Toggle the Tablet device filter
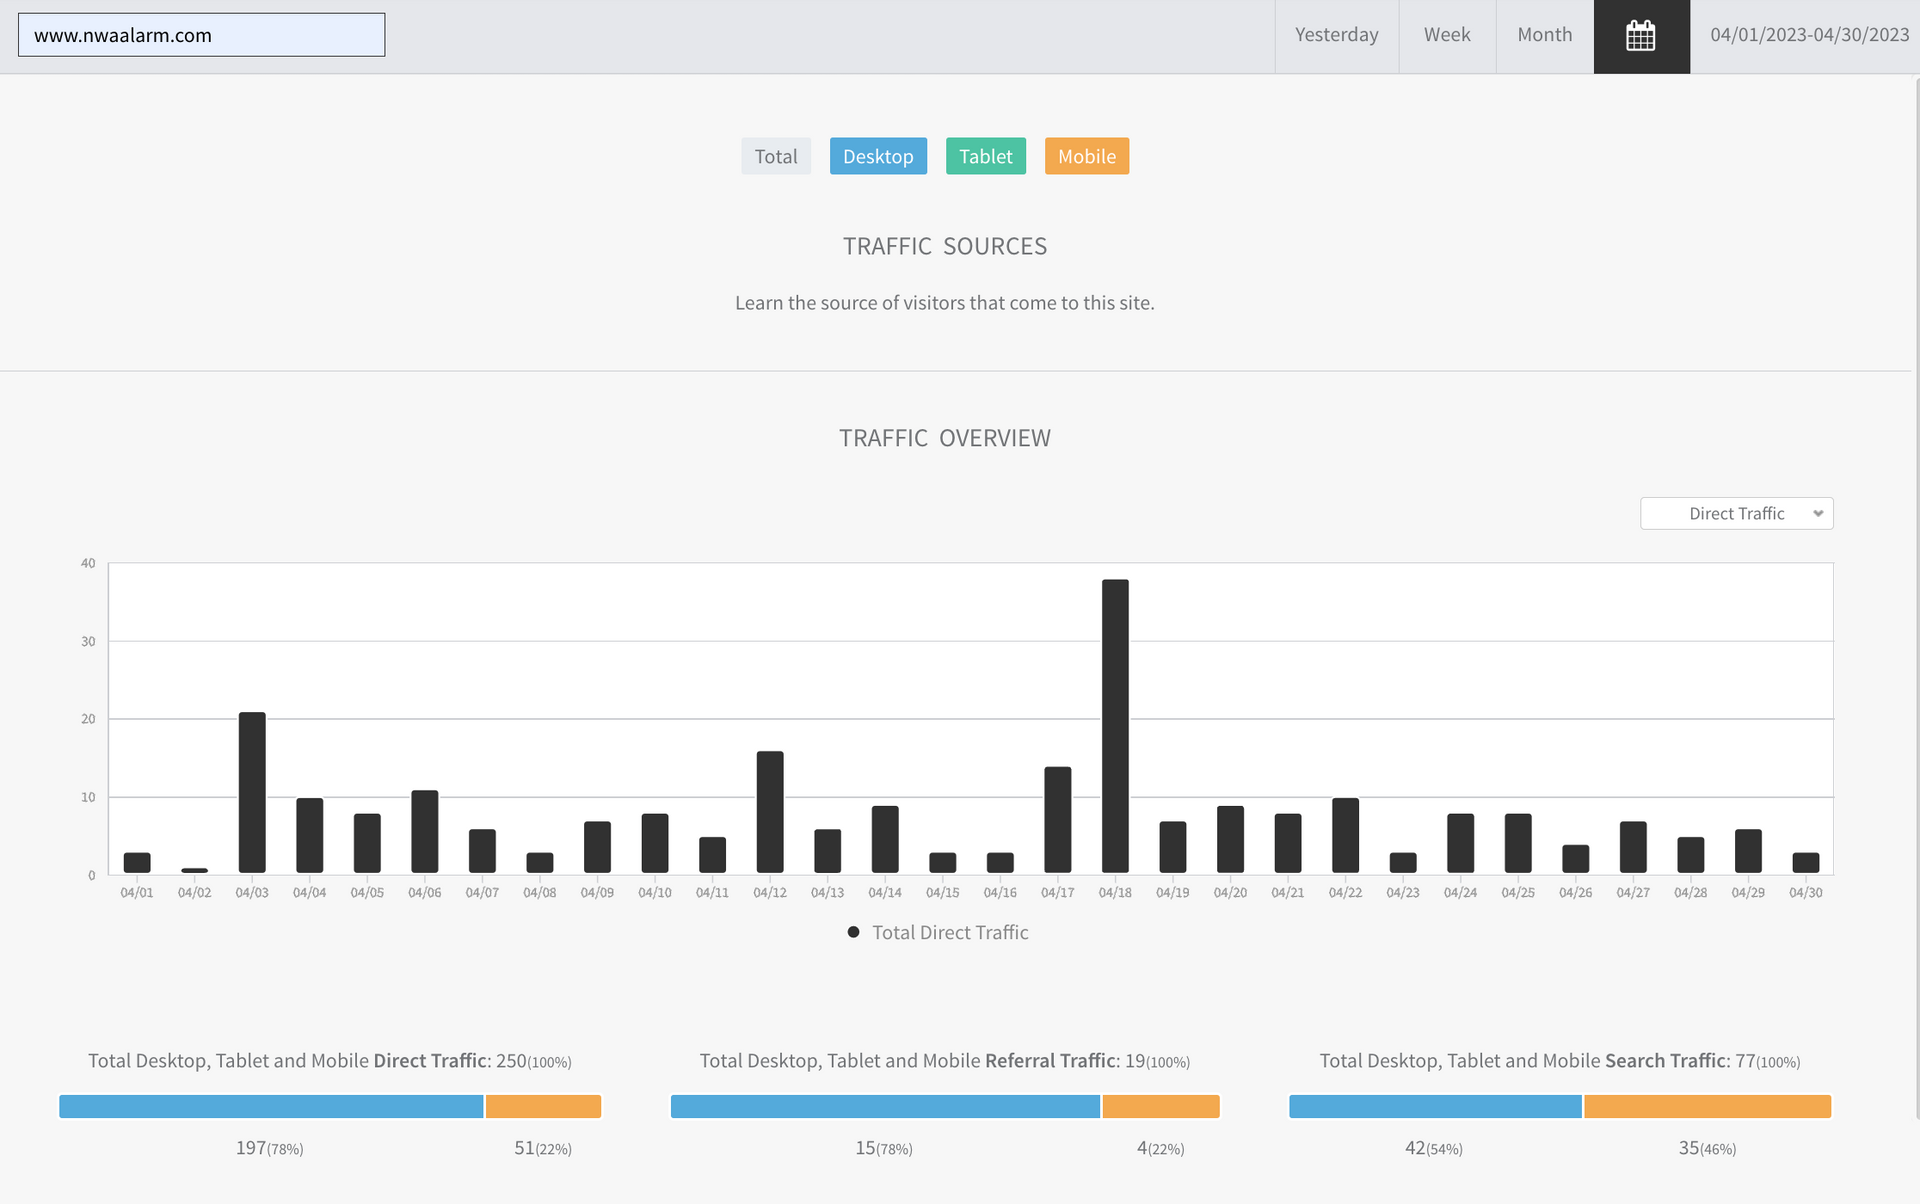The width and height of the screenshot is (1920, 1204). point(985,156)
